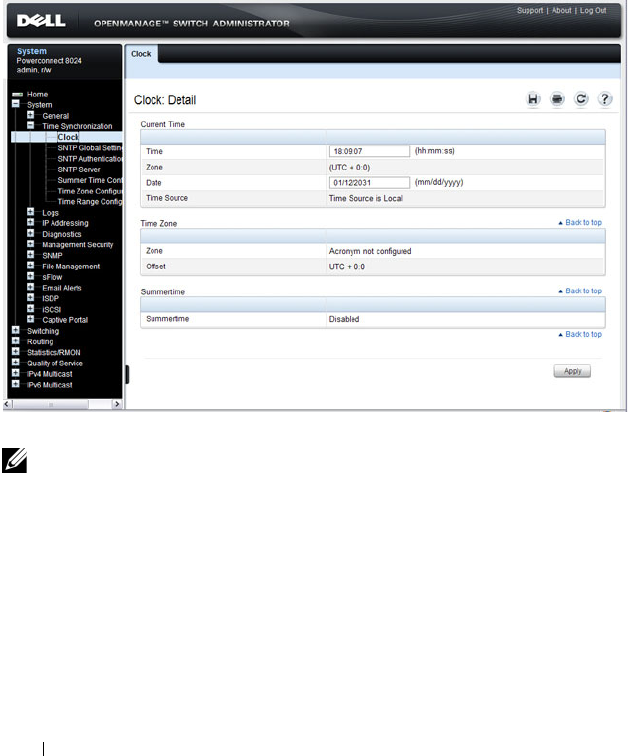This screenshot has width=641, height=756.
Task: Click the Dell logo in the header
Action: (x=41, y=21)
